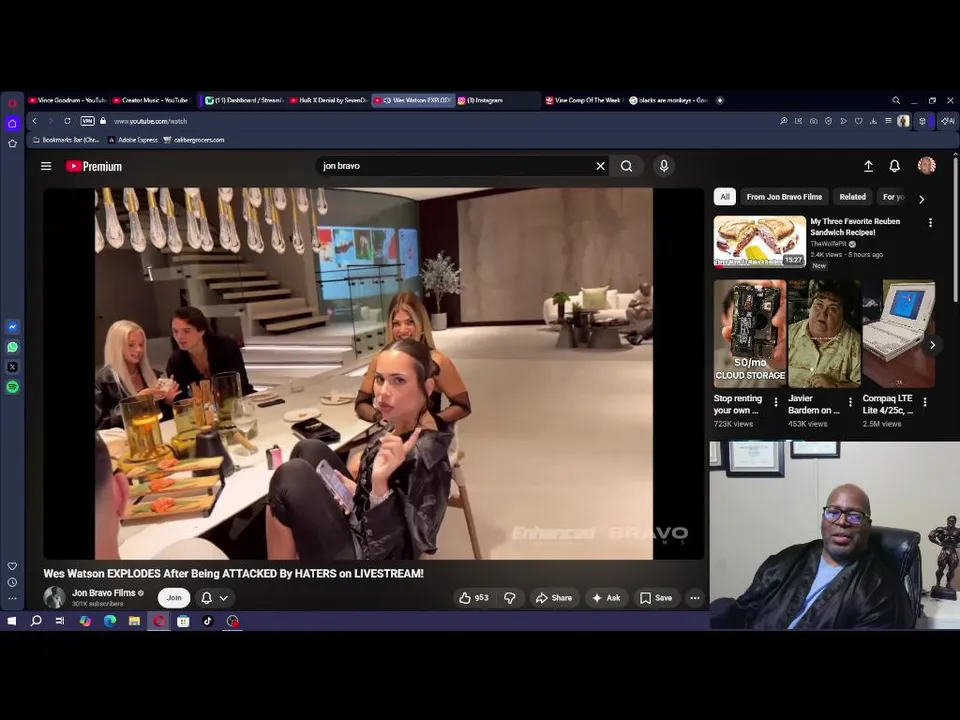Click the Join membership button
960x720 pixels.
point(174,598)
